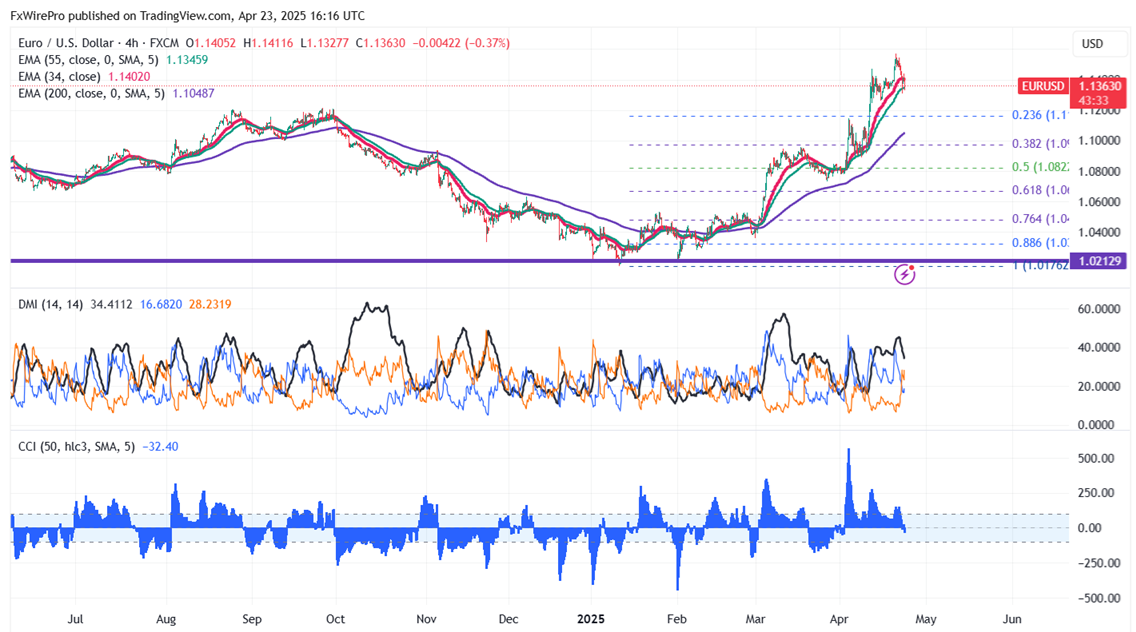1136x632 pixels.
Task: Click the orange DMI value 28.2319
Action: [210, 304]
